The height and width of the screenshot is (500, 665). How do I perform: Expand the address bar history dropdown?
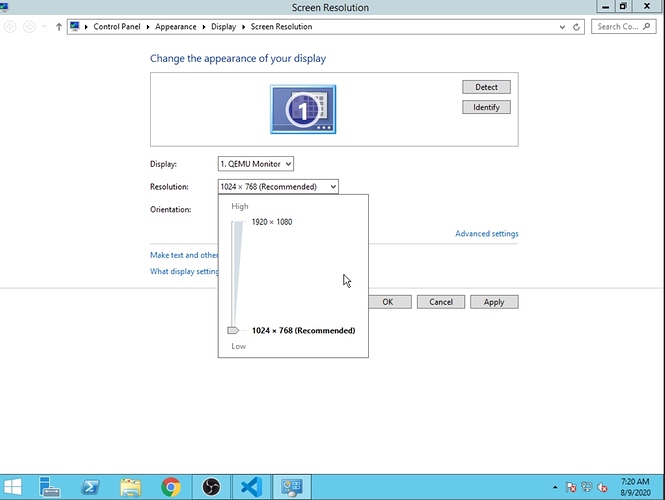(563, 27)
